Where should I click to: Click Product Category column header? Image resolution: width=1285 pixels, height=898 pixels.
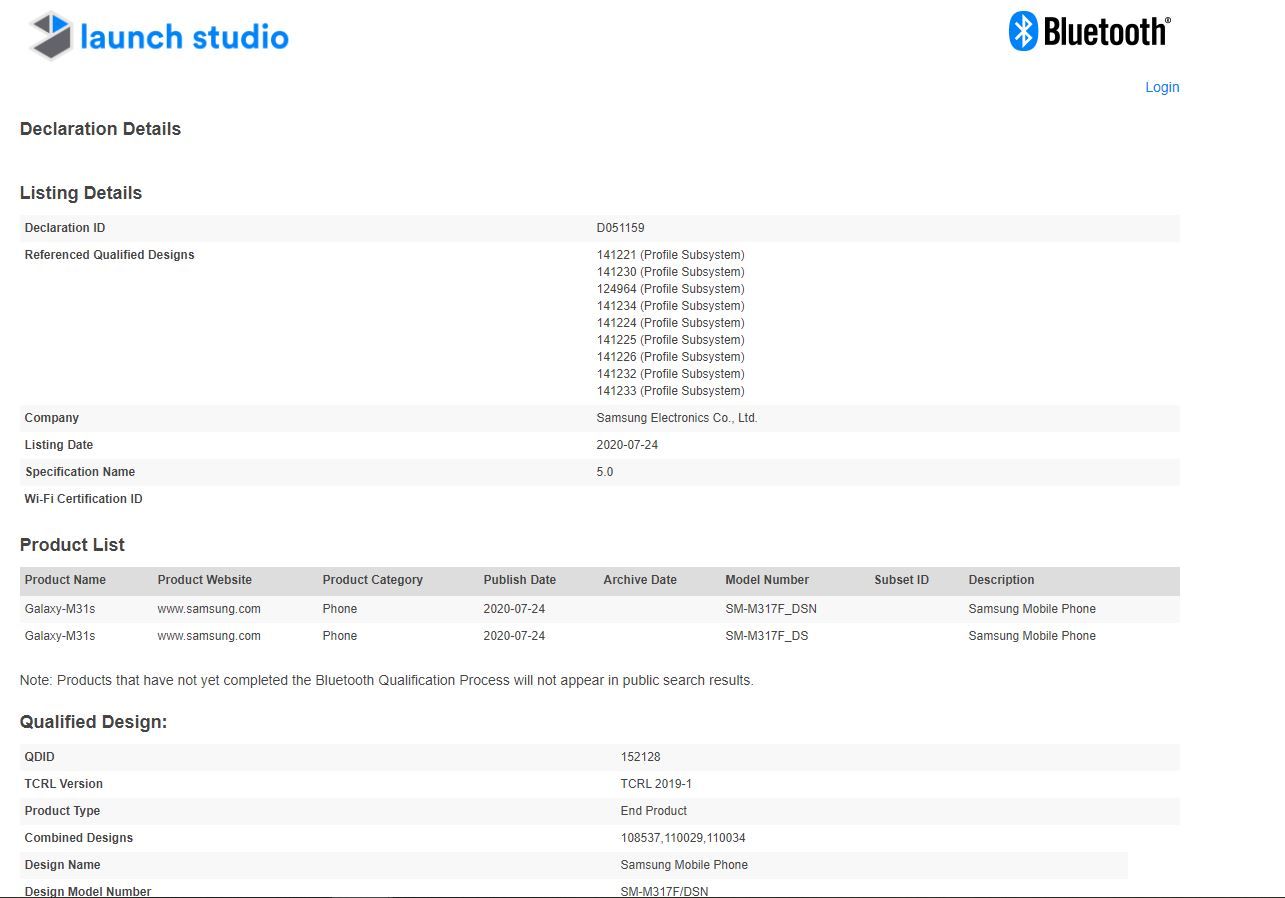(373, 580)
